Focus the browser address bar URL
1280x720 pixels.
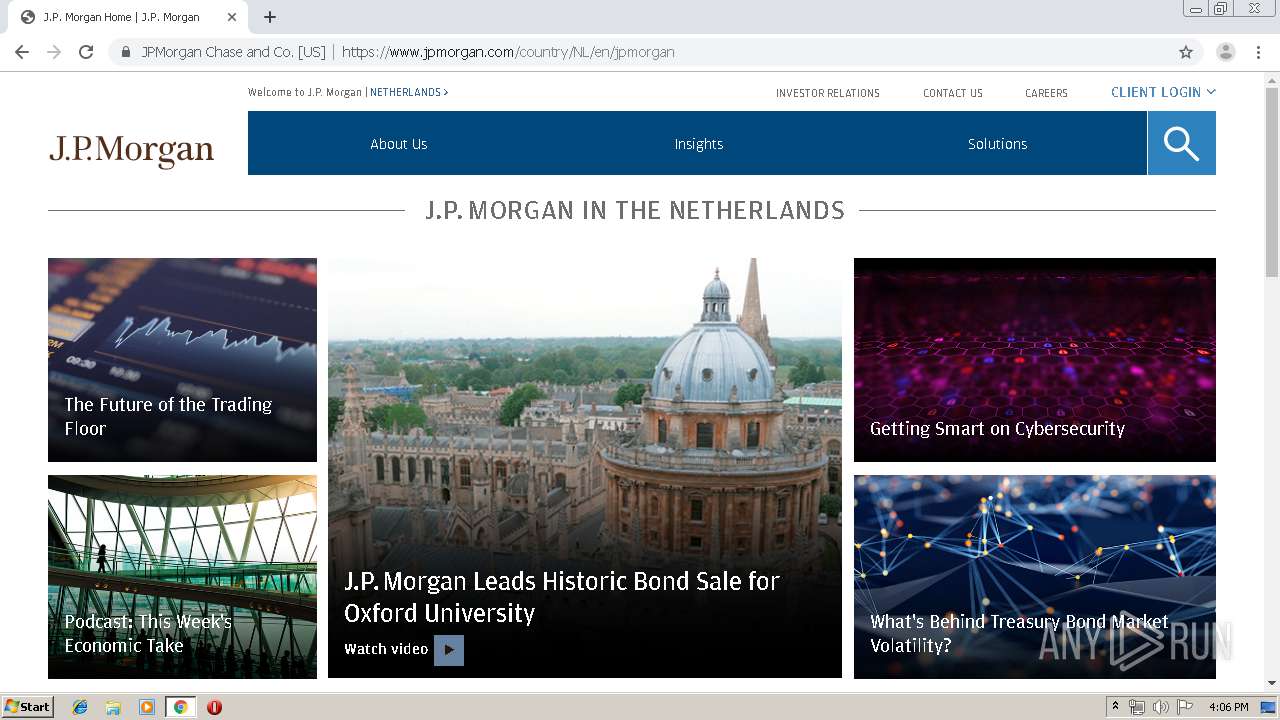pos(508,52)
